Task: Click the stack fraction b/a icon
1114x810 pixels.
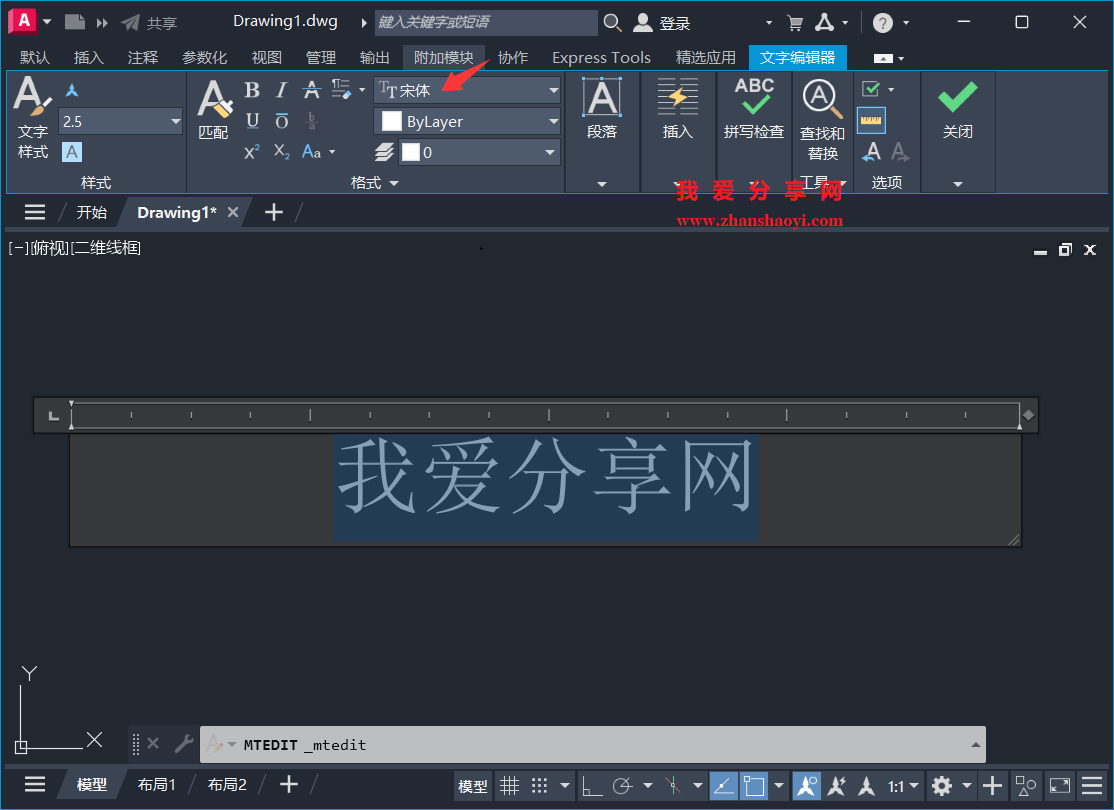Action: 311,121
